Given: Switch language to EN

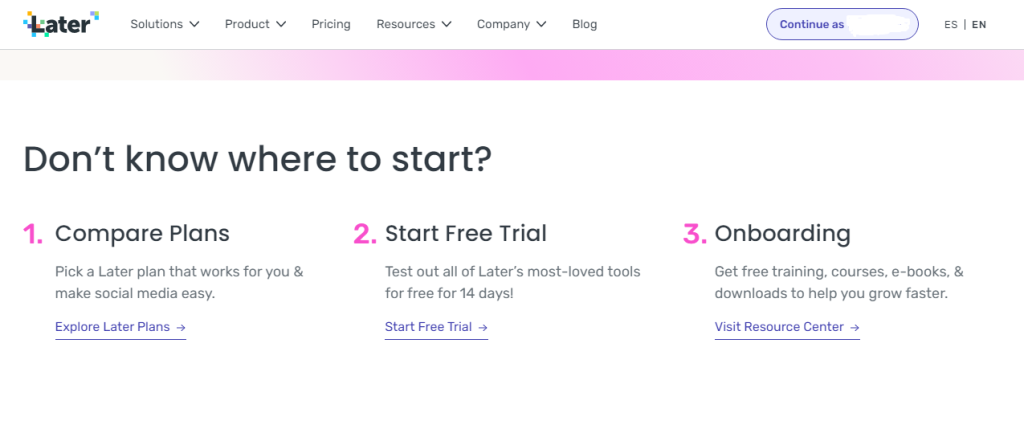Looking at the screenshot, I should point(979,25).
